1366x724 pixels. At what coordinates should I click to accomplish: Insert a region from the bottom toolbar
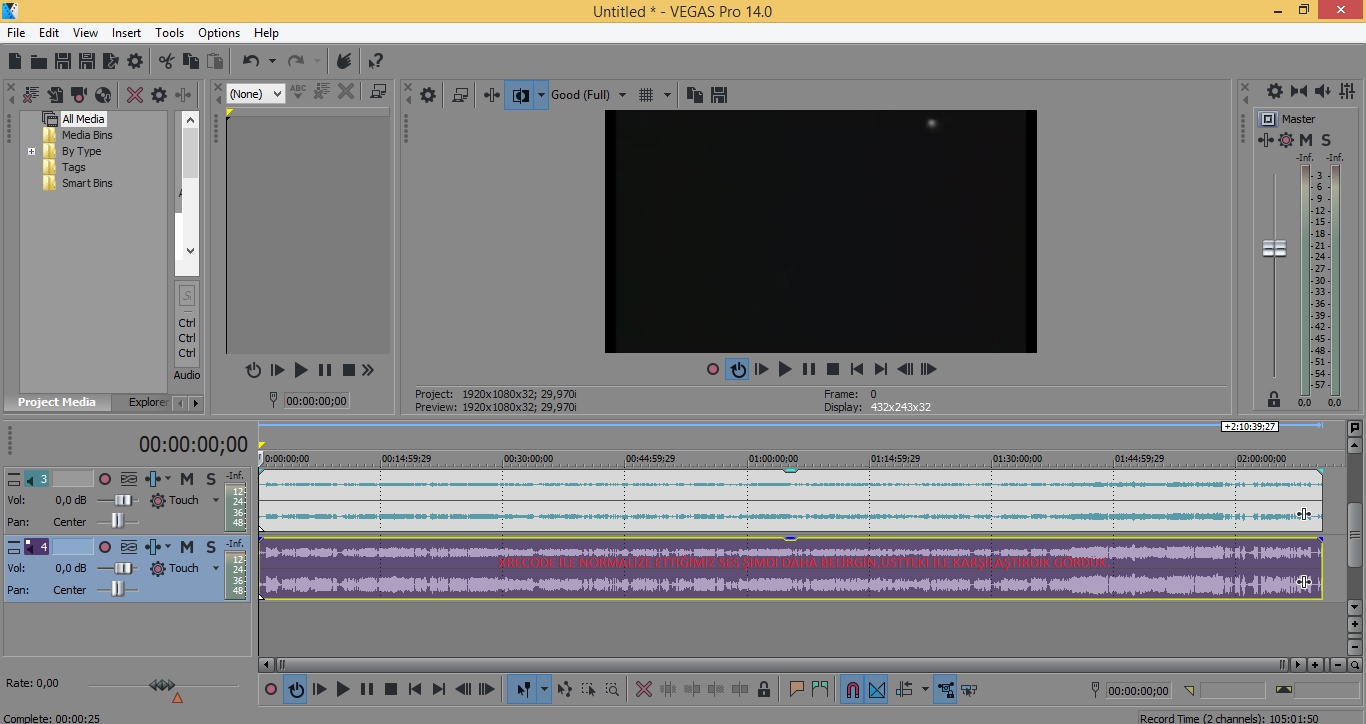click(x=821, y=689)
